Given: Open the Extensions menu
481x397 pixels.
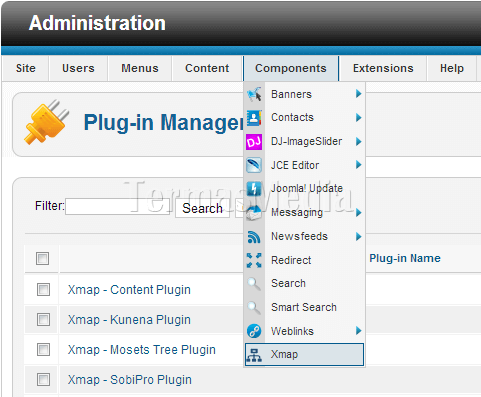Looking at the screenshot, I should coord(383,68).
